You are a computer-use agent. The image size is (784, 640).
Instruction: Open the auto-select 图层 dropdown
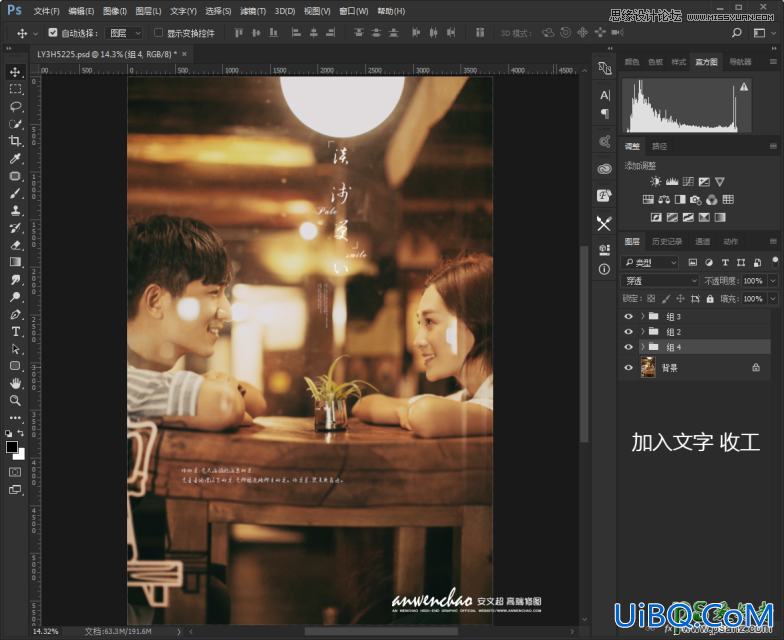click(x=124, y=33)
